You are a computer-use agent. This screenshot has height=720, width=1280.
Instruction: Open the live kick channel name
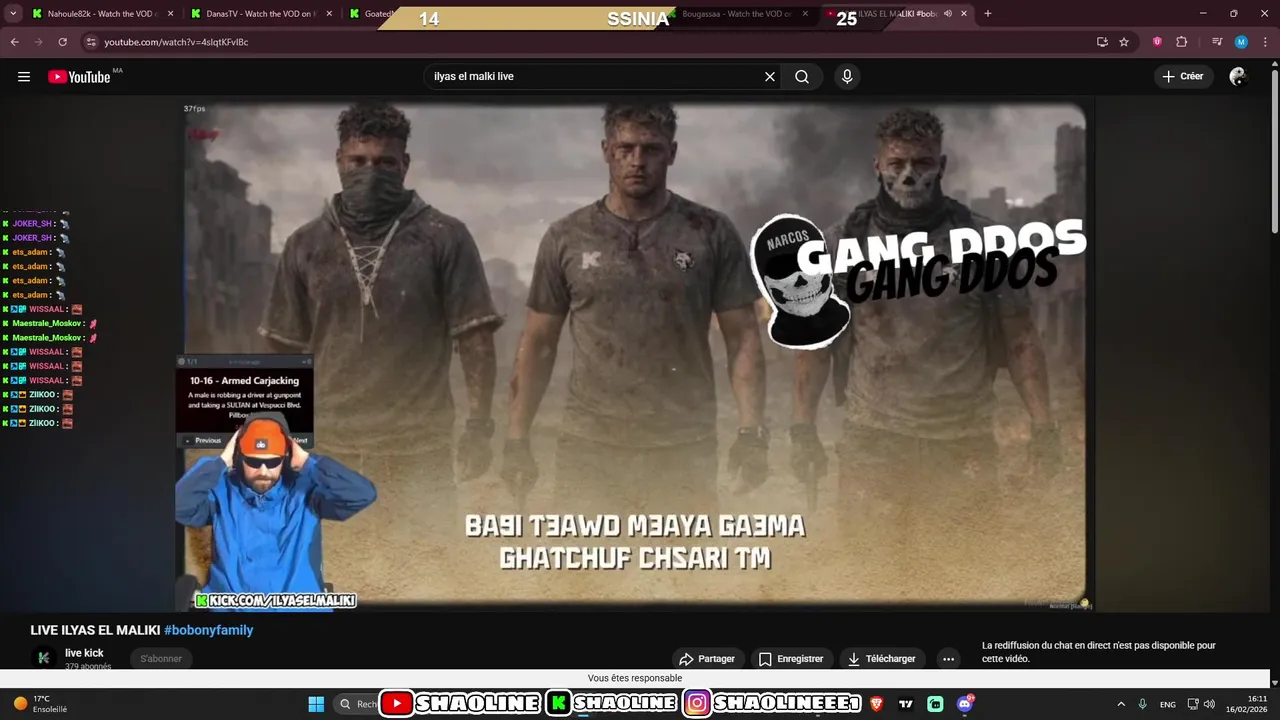pos(84,653)
